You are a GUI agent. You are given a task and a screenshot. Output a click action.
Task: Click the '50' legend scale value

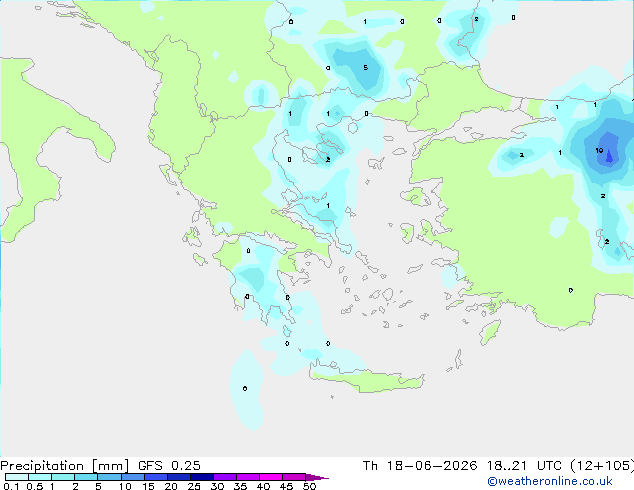[x=309, y=486]
